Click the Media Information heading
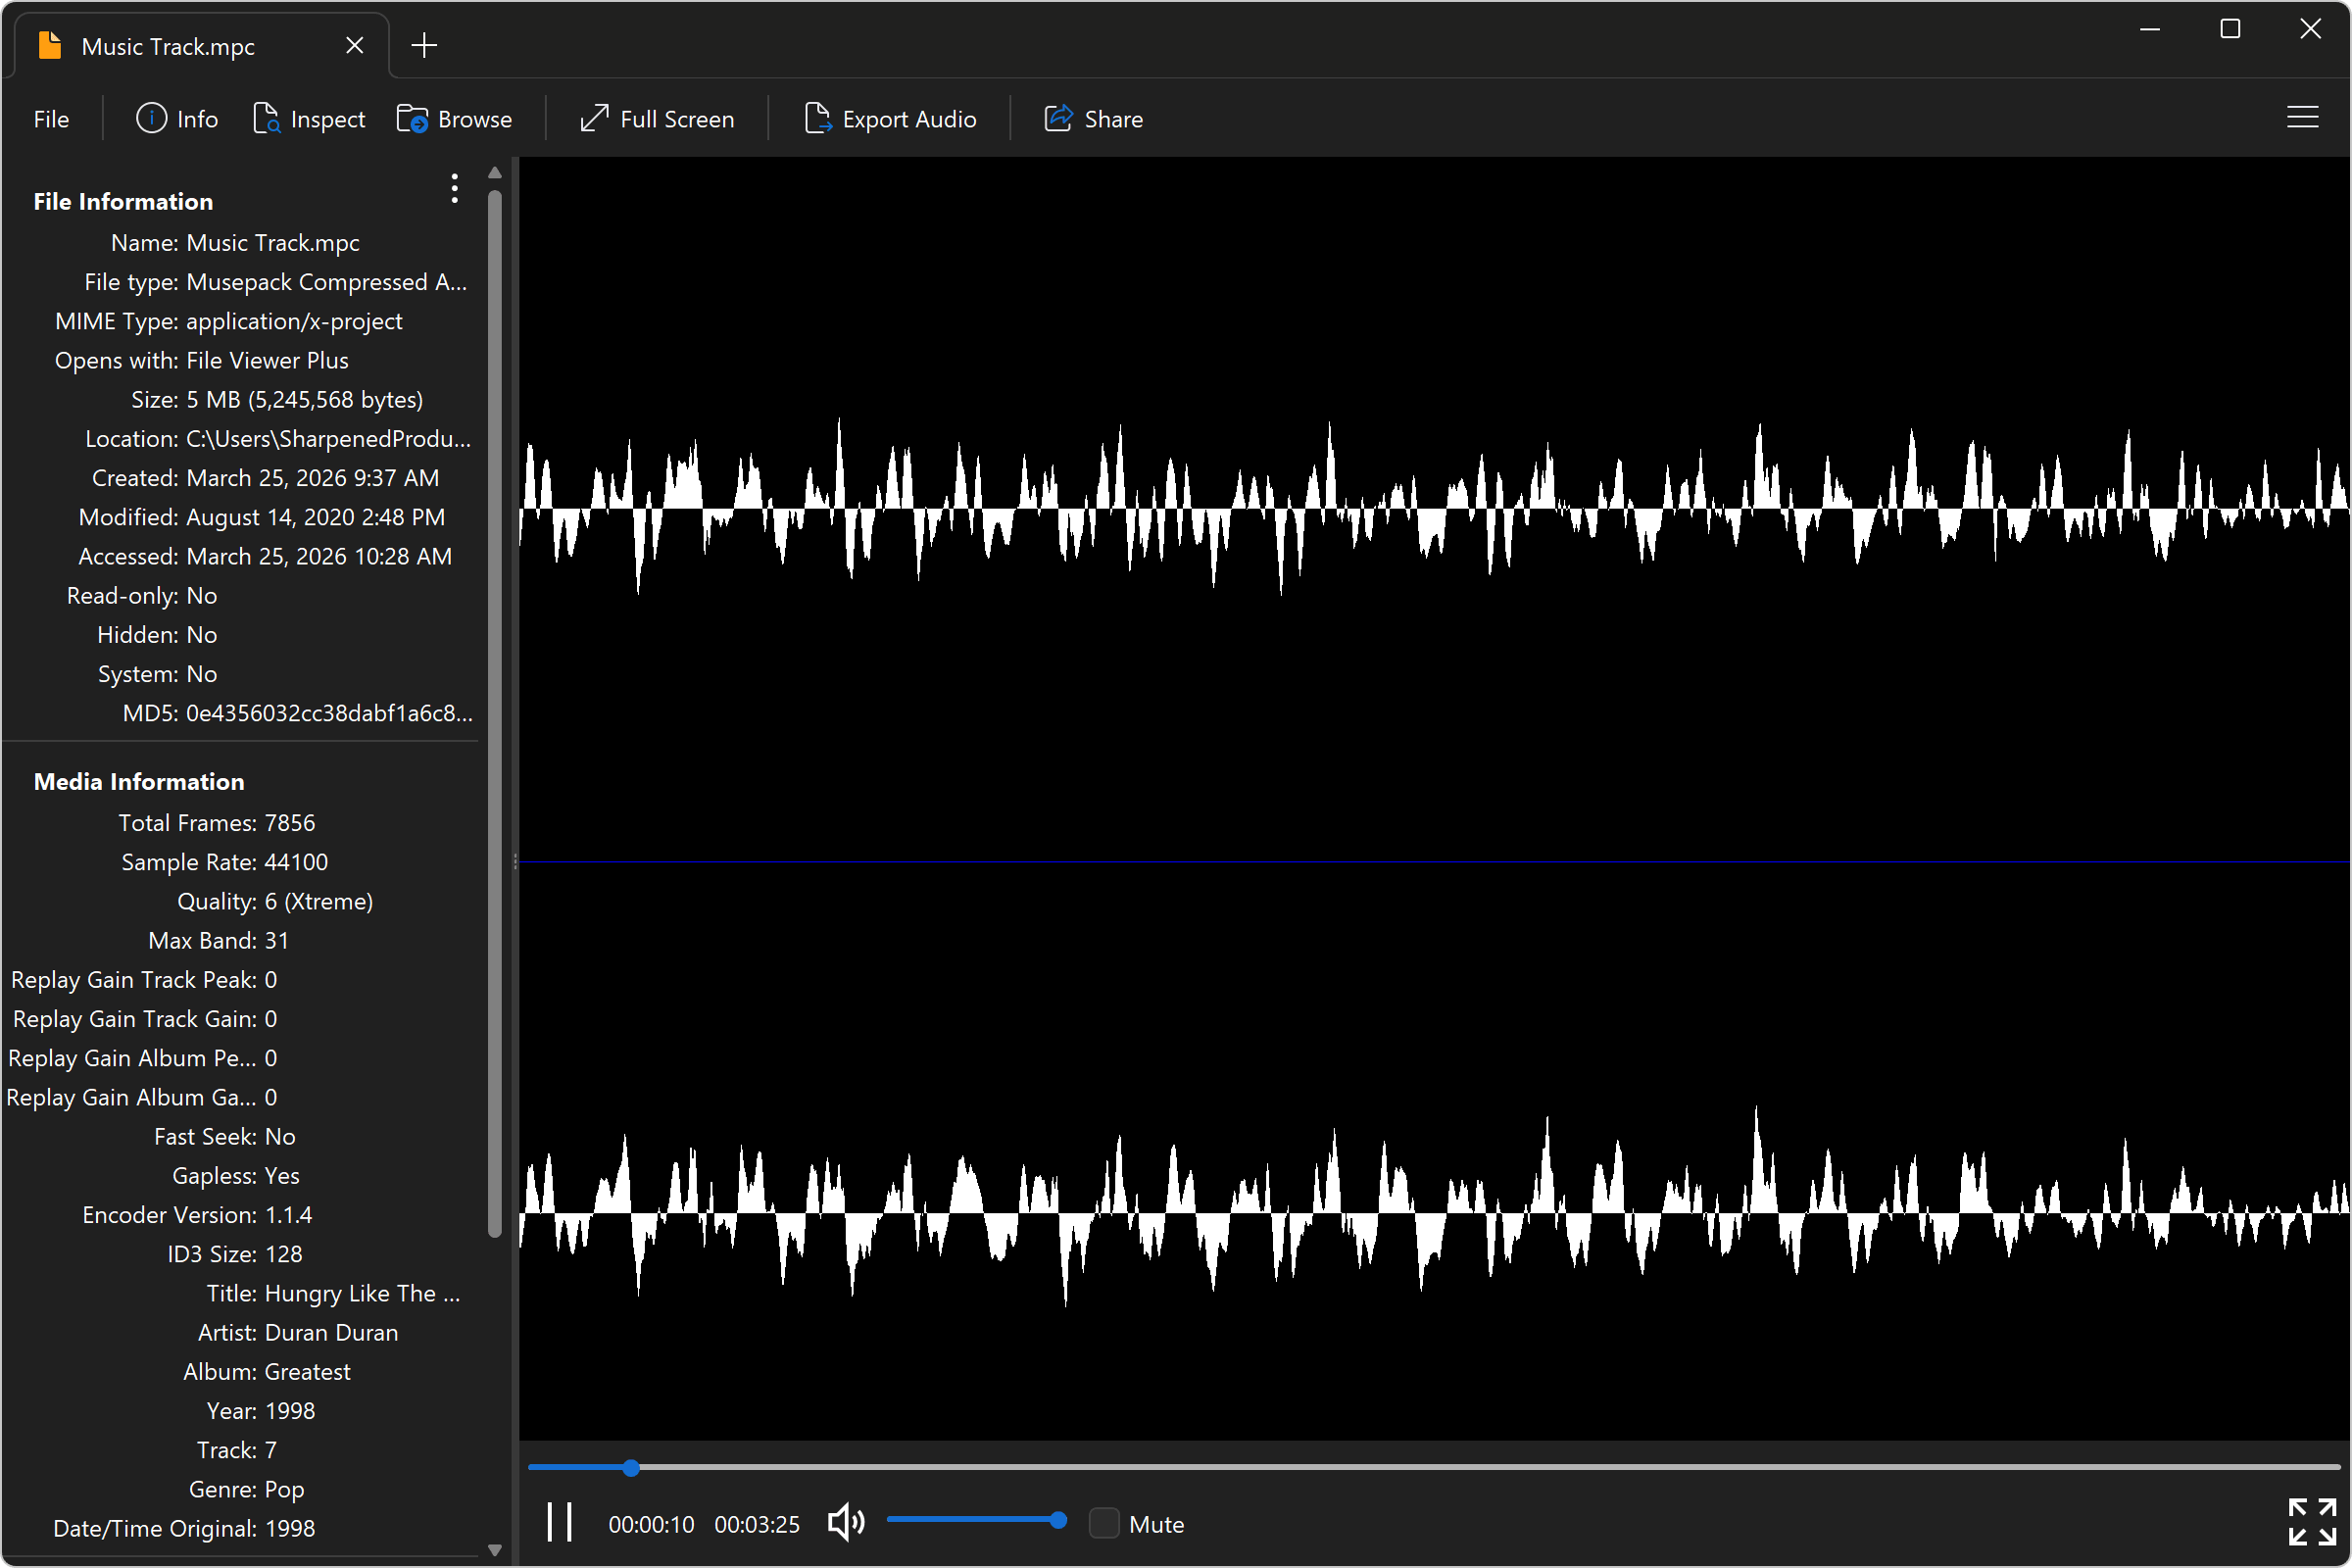 pyautogui.click(x=139, y=781)
